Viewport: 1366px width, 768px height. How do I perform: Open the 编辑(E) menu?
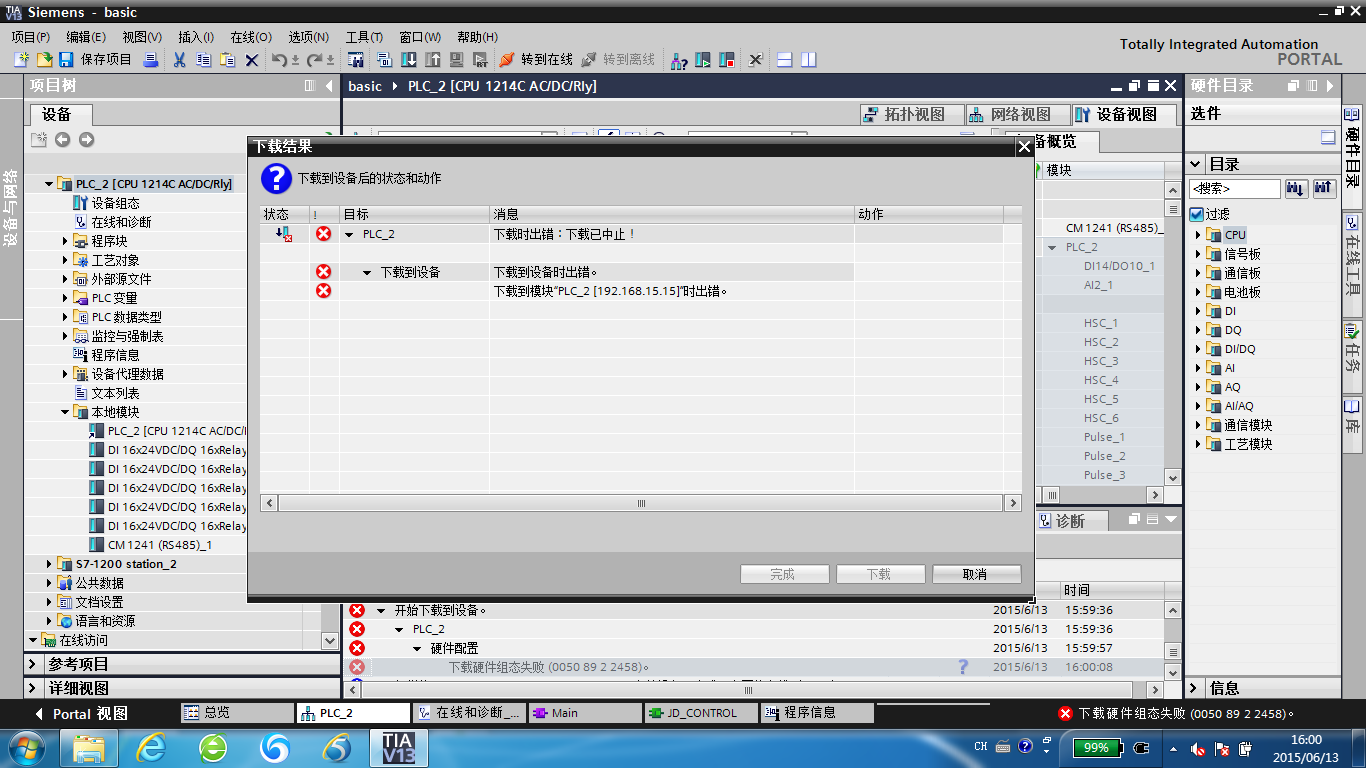click(x=86, y=37)
